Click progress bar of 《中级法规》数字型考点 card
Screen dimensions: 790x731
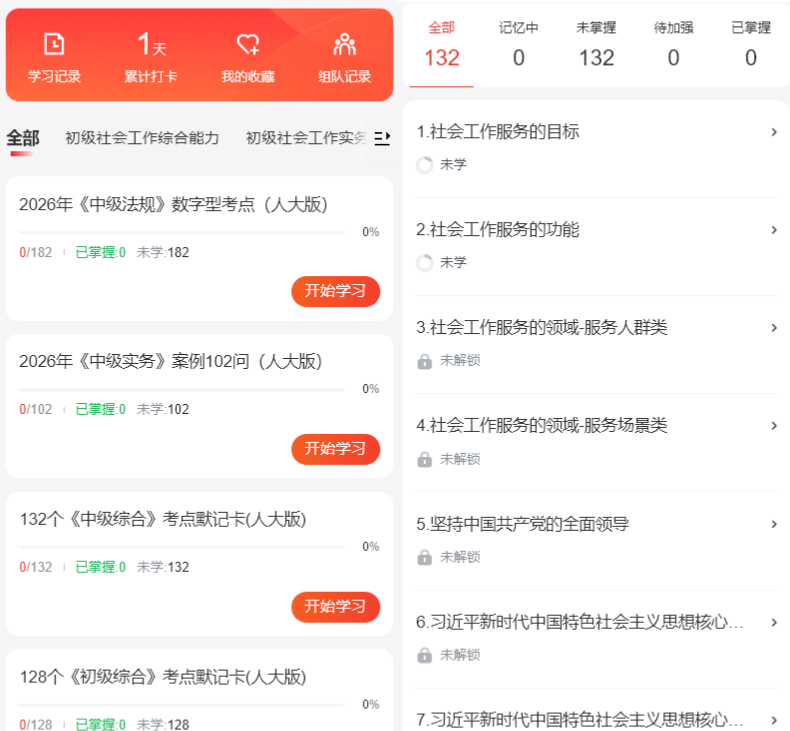coord(181,233)
